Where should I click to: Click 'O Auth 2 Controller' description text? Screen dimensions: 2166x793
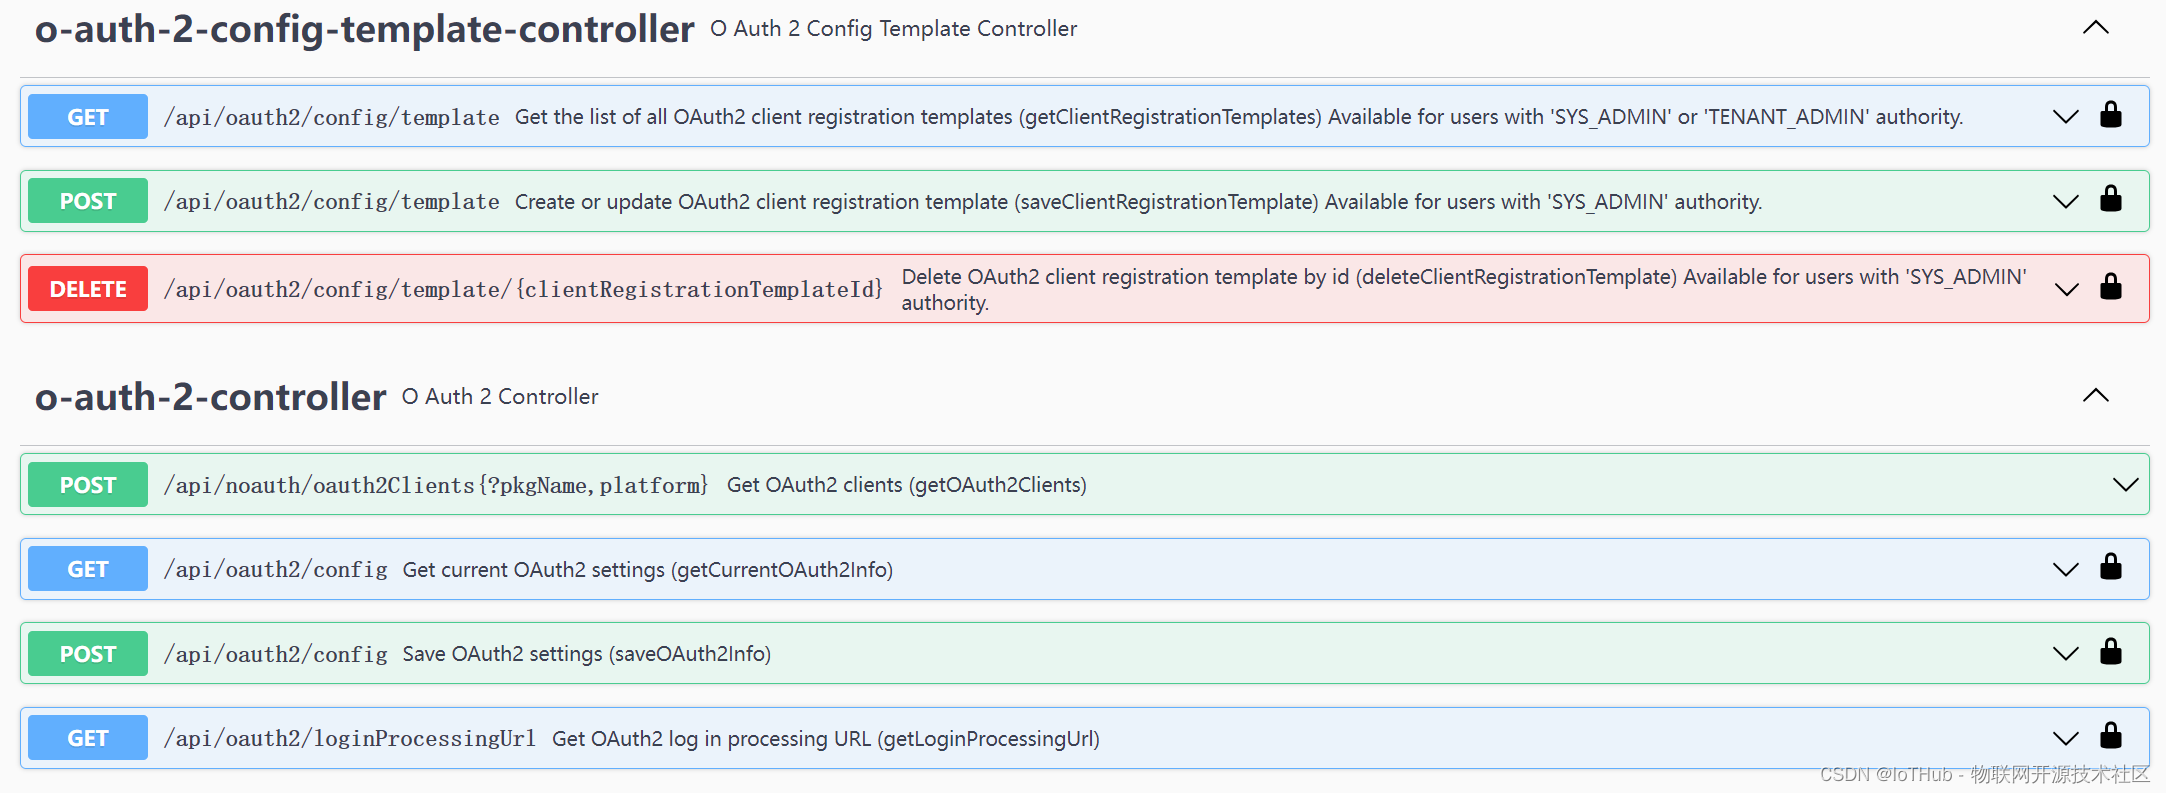(x=500, y=397)
